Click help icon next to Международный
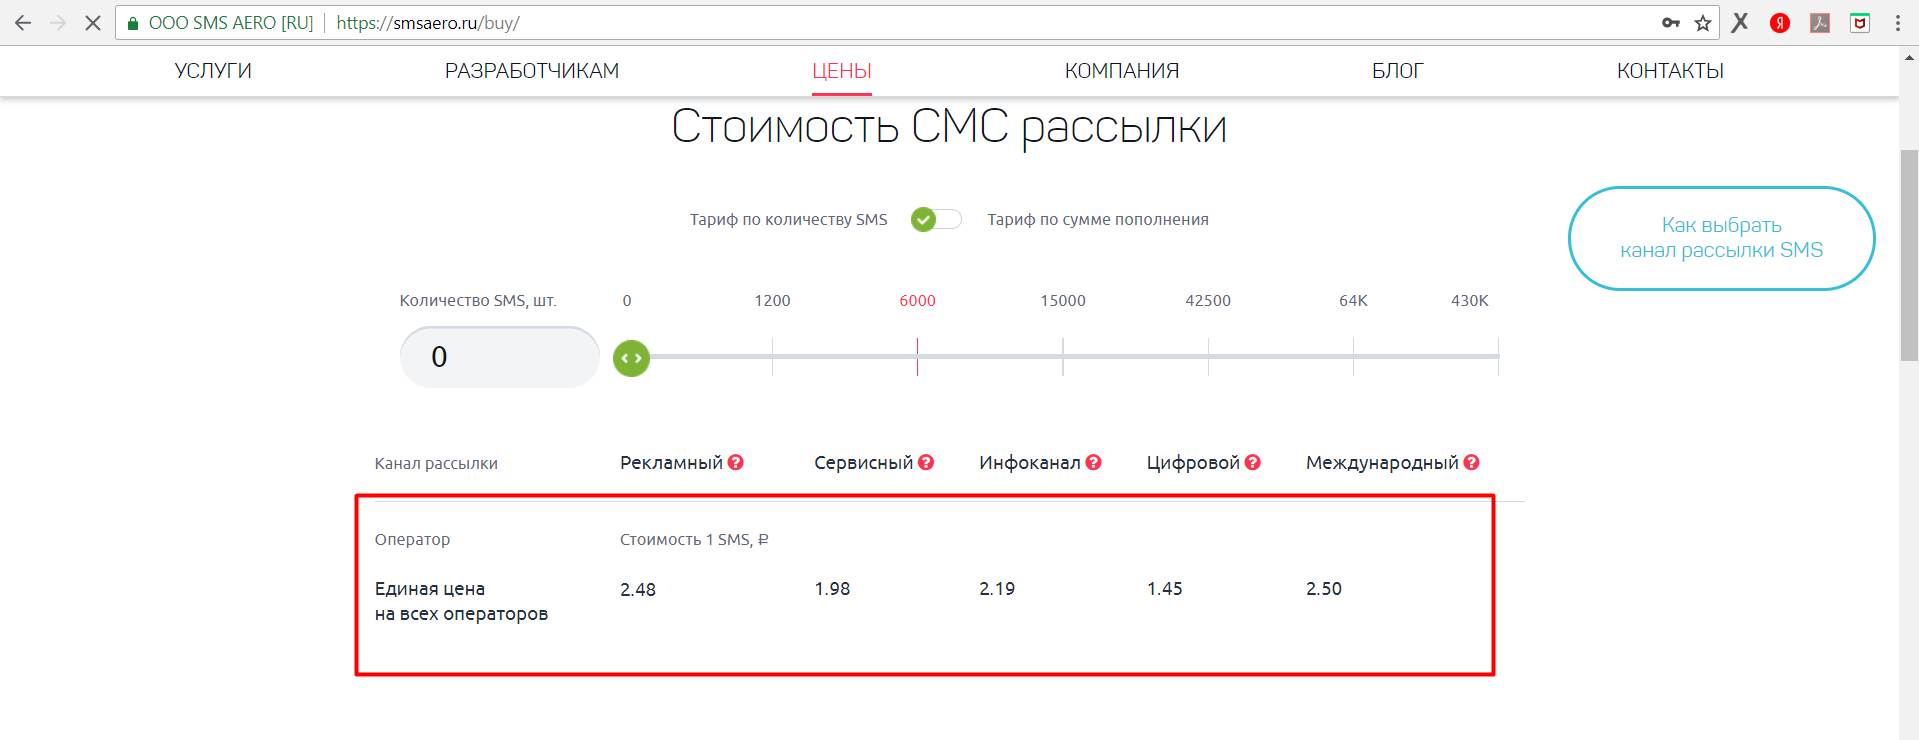The height and width of the screenshot is (740, 1919). pos(1472,462)
